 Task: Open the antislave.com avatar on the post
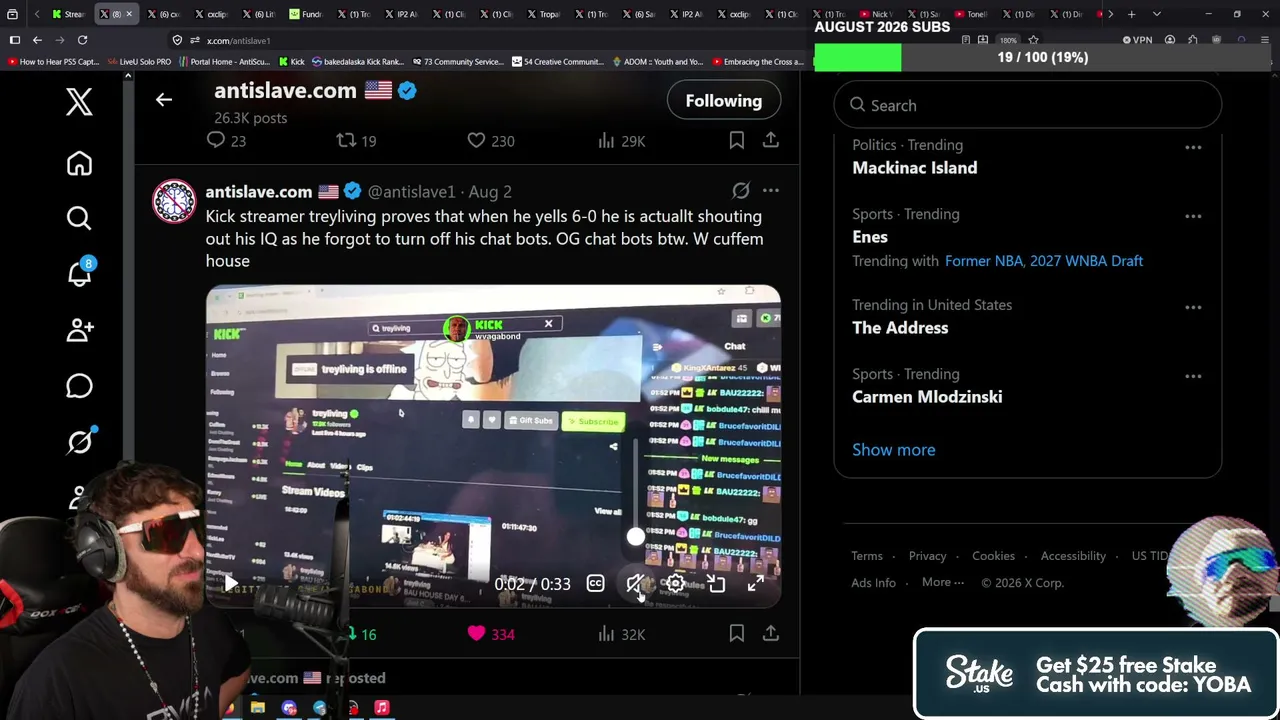pos(174,201)
